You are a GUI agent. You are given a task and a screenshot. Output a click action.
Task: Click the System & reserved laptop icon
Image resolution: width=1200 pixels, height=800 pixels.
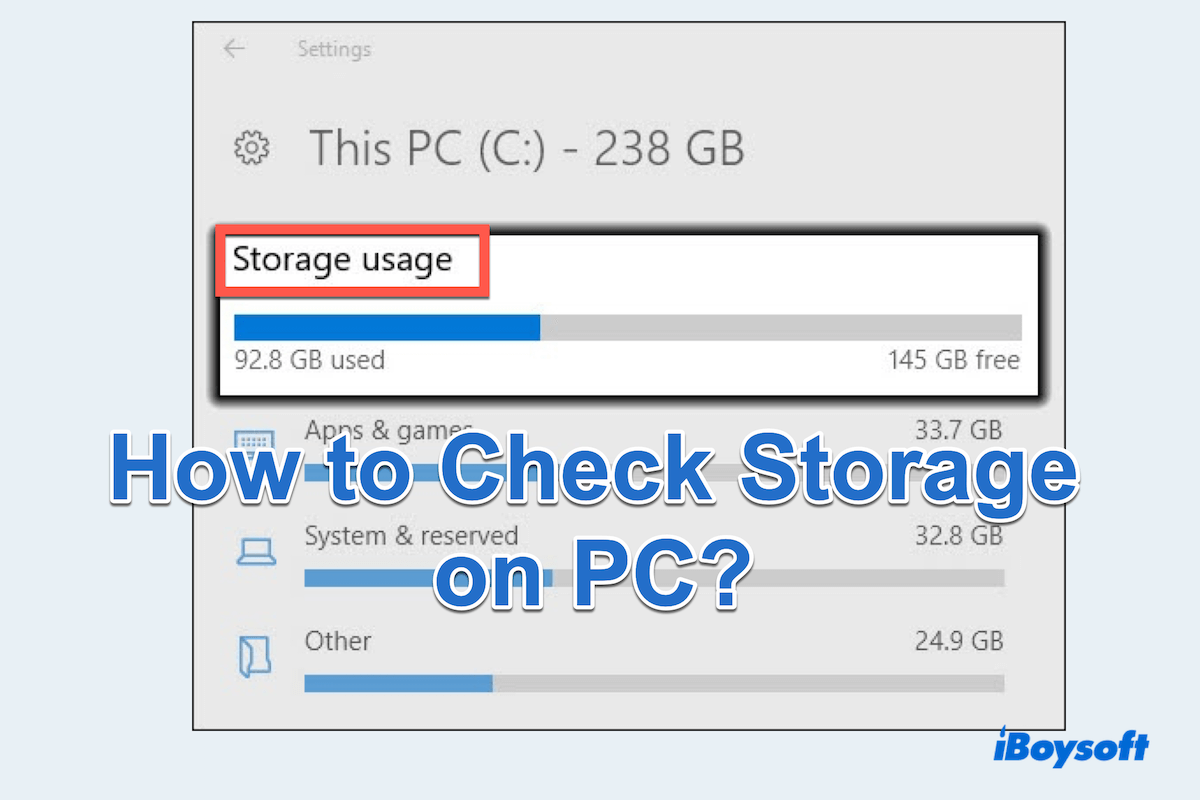click(x=257, y=550)
